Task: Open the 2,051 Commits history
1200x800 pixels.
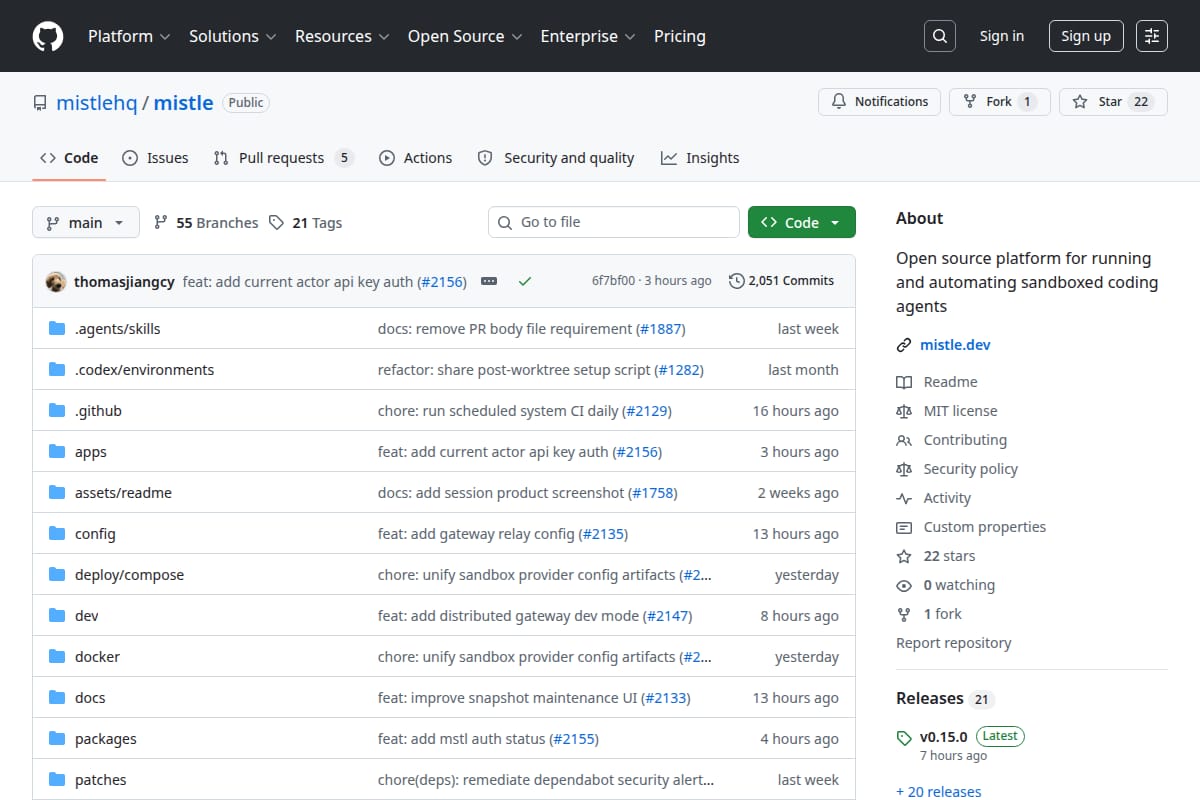Action: [x=782, y=281]
